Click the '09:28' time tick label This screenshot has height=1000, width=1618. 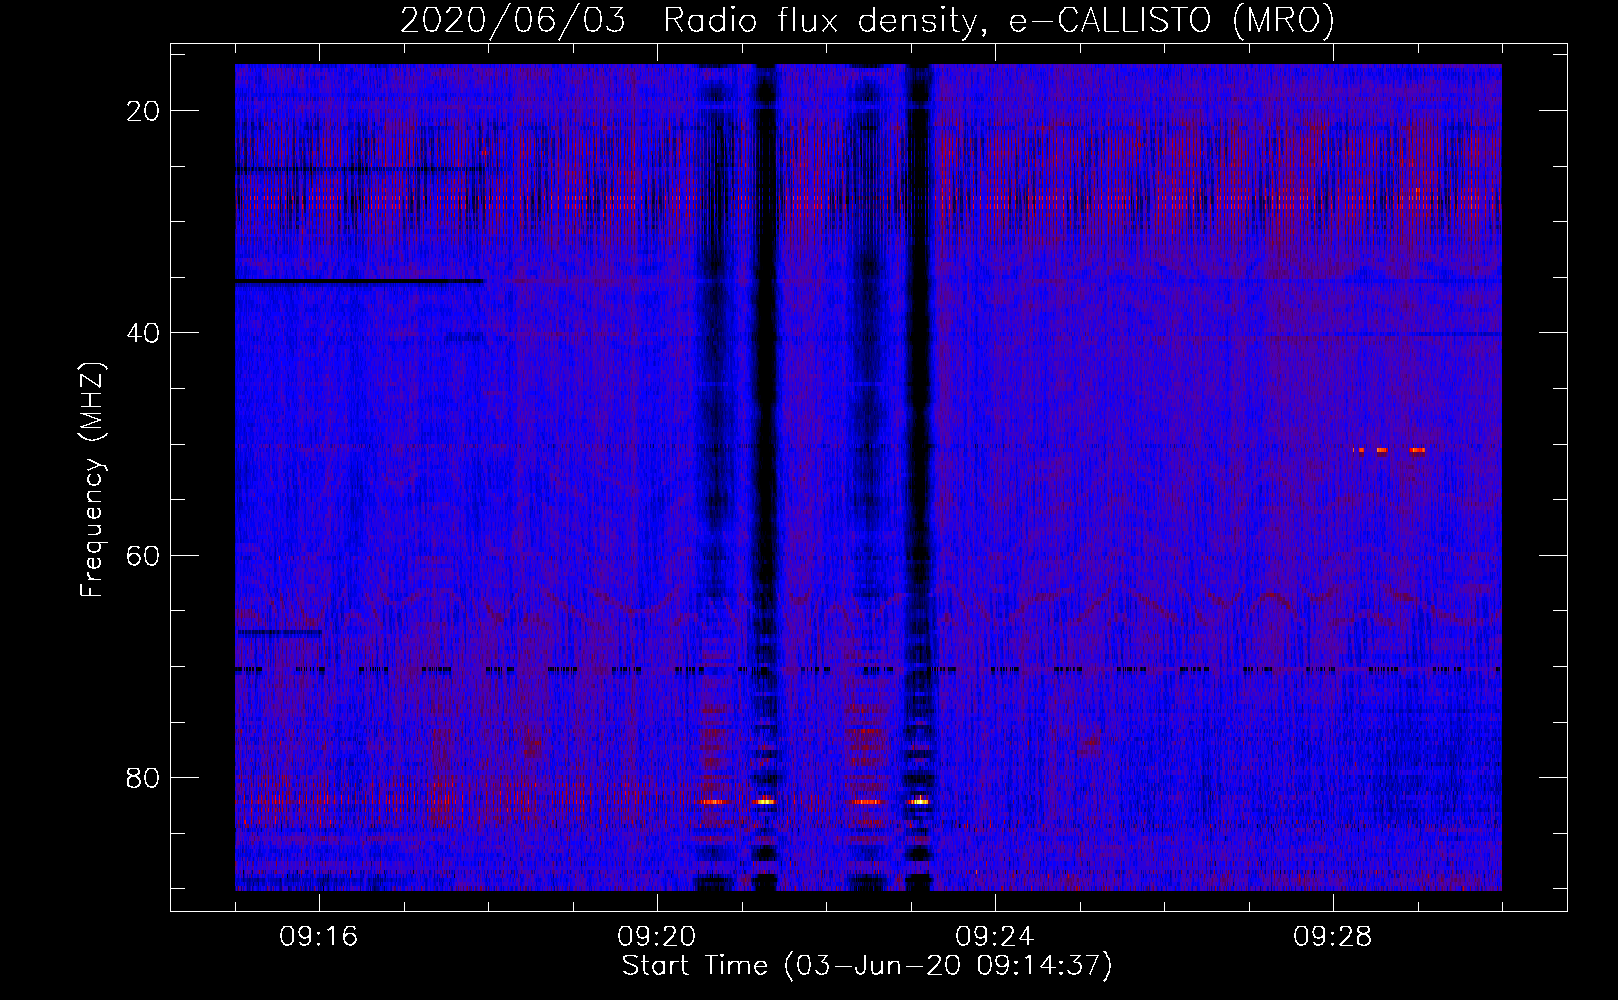tap(1333, 937)
